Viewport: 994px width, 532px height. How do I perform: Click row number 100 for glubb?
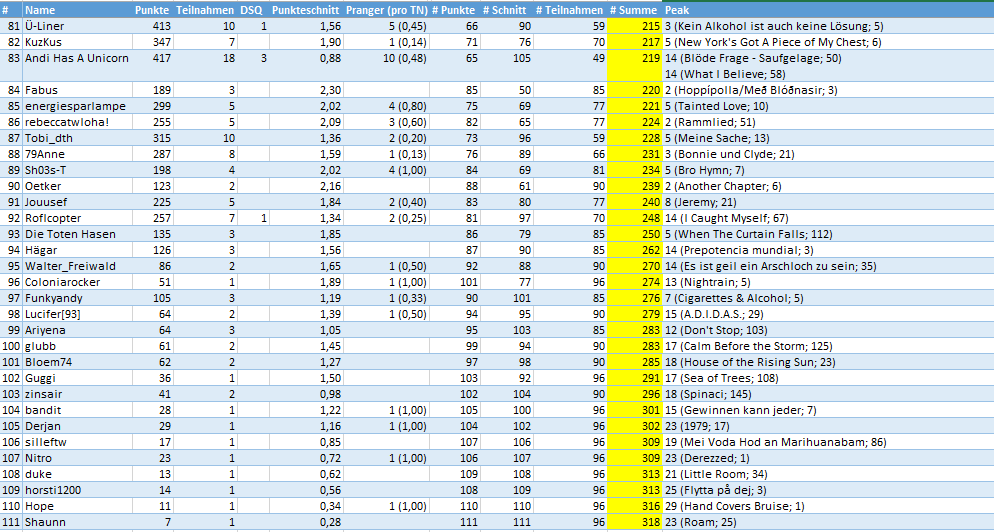[x=11, y=346]
